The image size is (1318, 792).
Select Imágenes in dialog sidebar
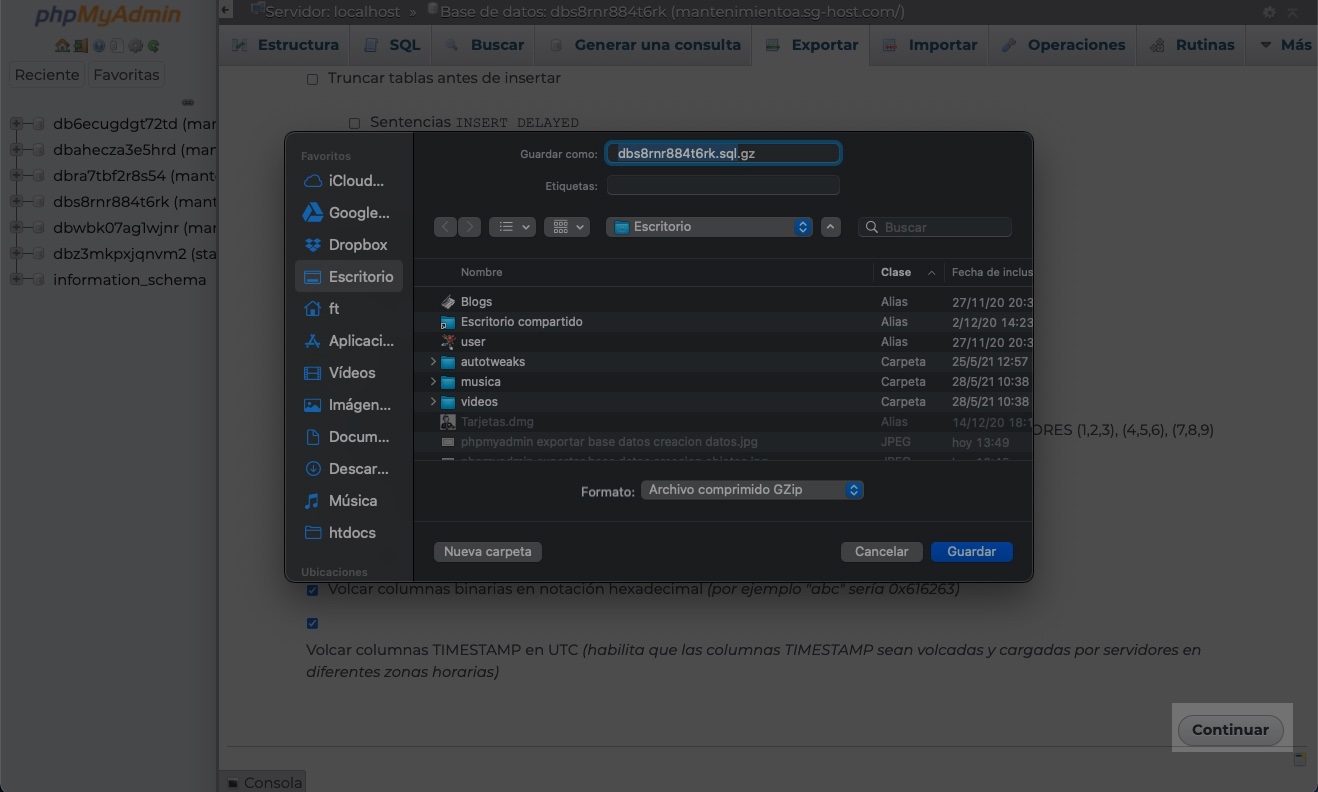pyautogui.click(x=349, y=405)
